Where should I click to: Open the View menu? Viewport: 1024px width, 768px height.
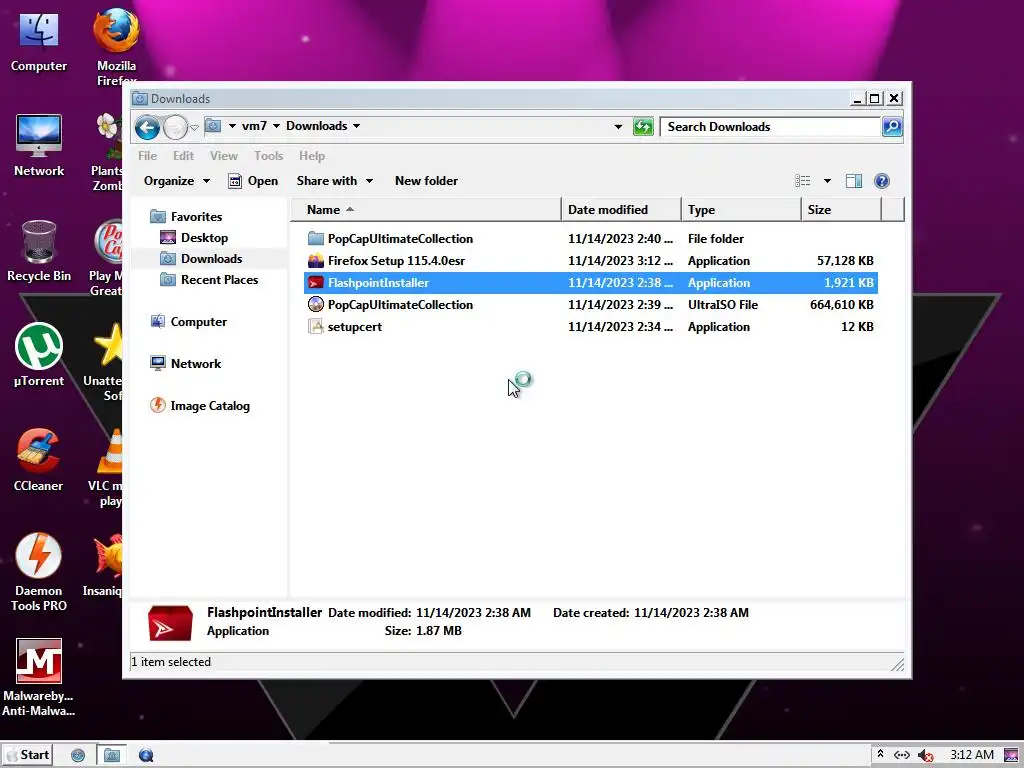[x=223, y=156]
